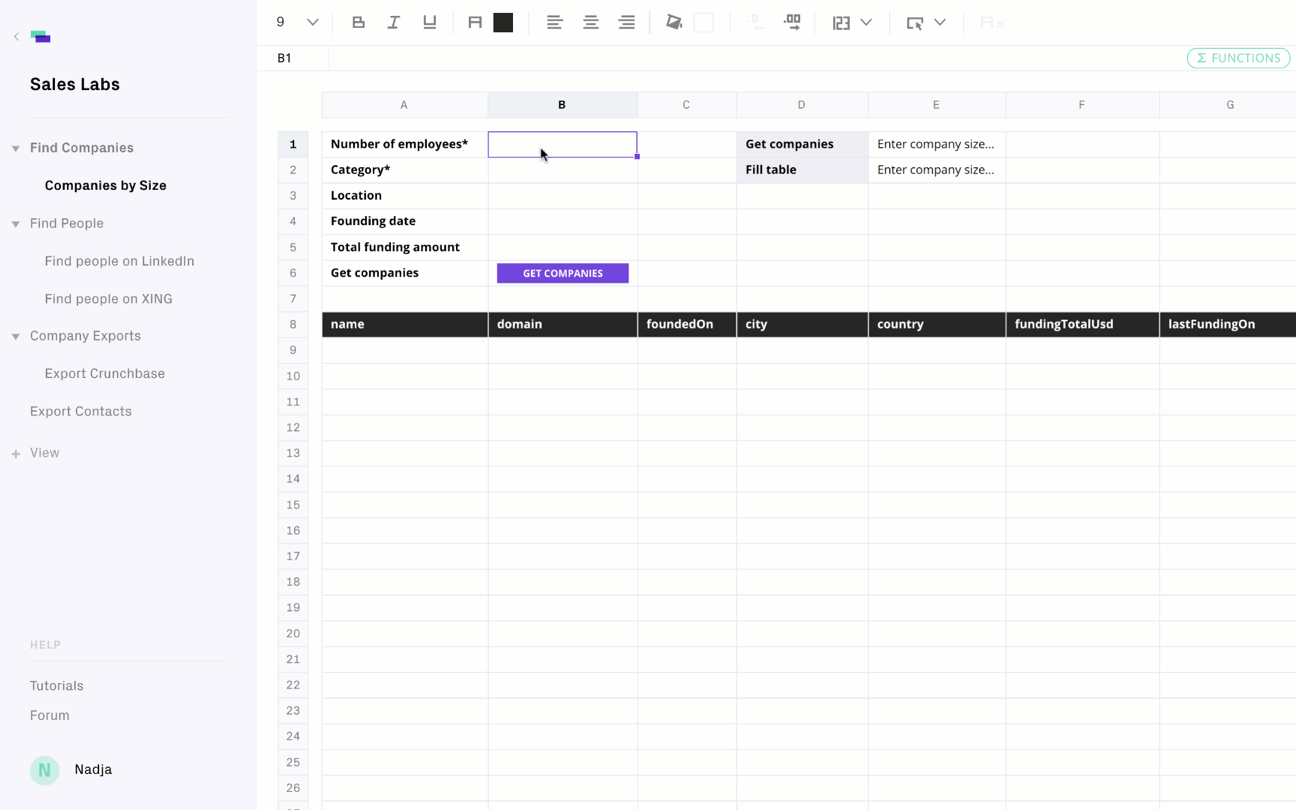Align text right
Image resolution: width=1296 pixels, height=810 pixels.
627,22
